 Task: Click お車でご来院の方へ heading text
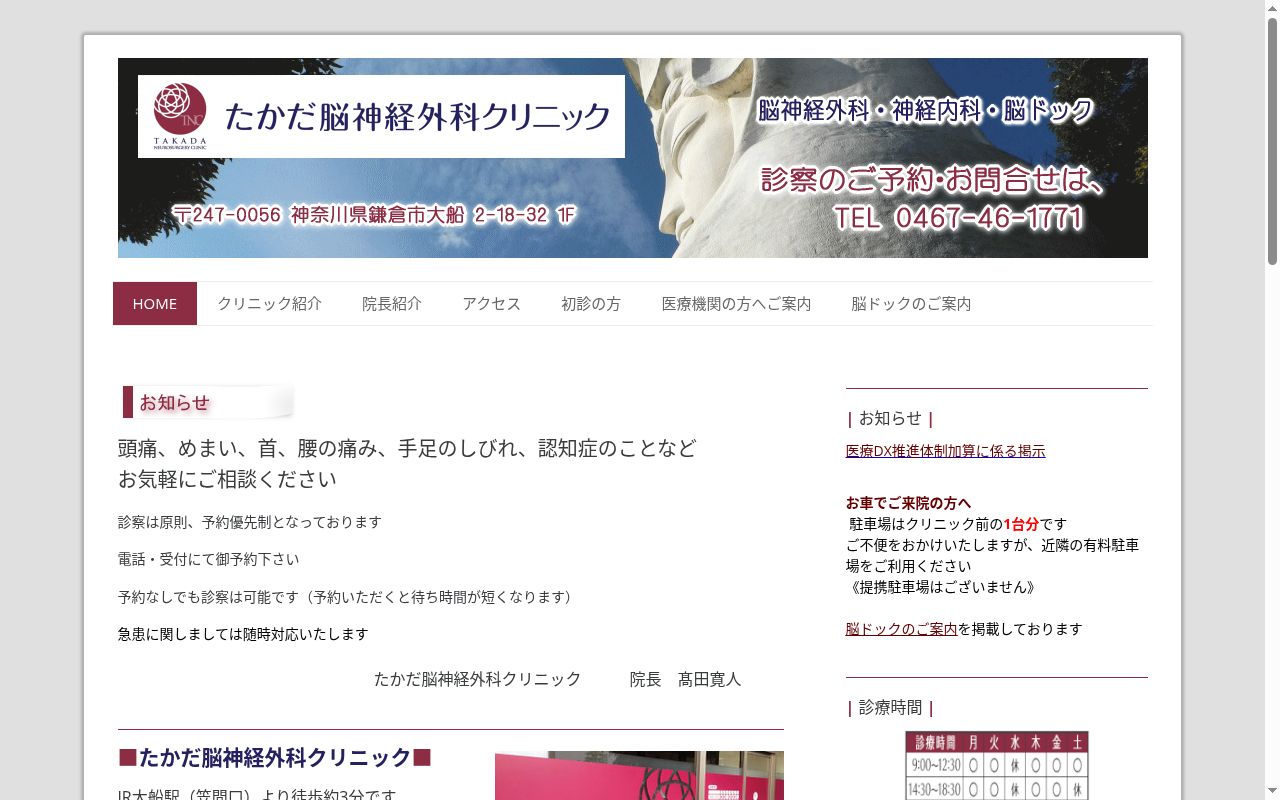(x=909, y=503)
